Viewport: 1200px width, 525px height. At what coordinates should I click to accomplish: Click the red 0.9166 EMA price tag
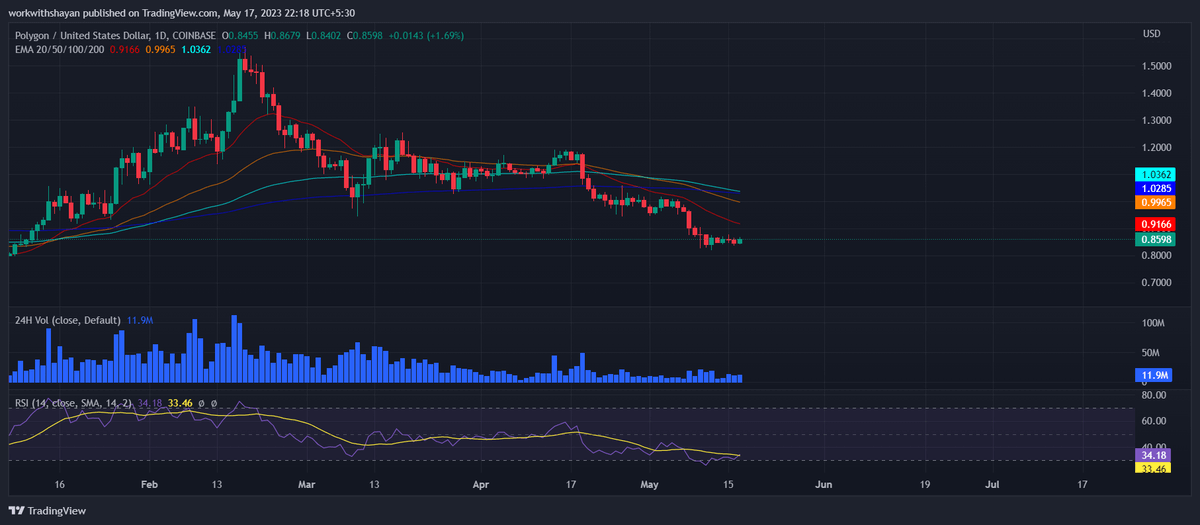coord(1158,225)
